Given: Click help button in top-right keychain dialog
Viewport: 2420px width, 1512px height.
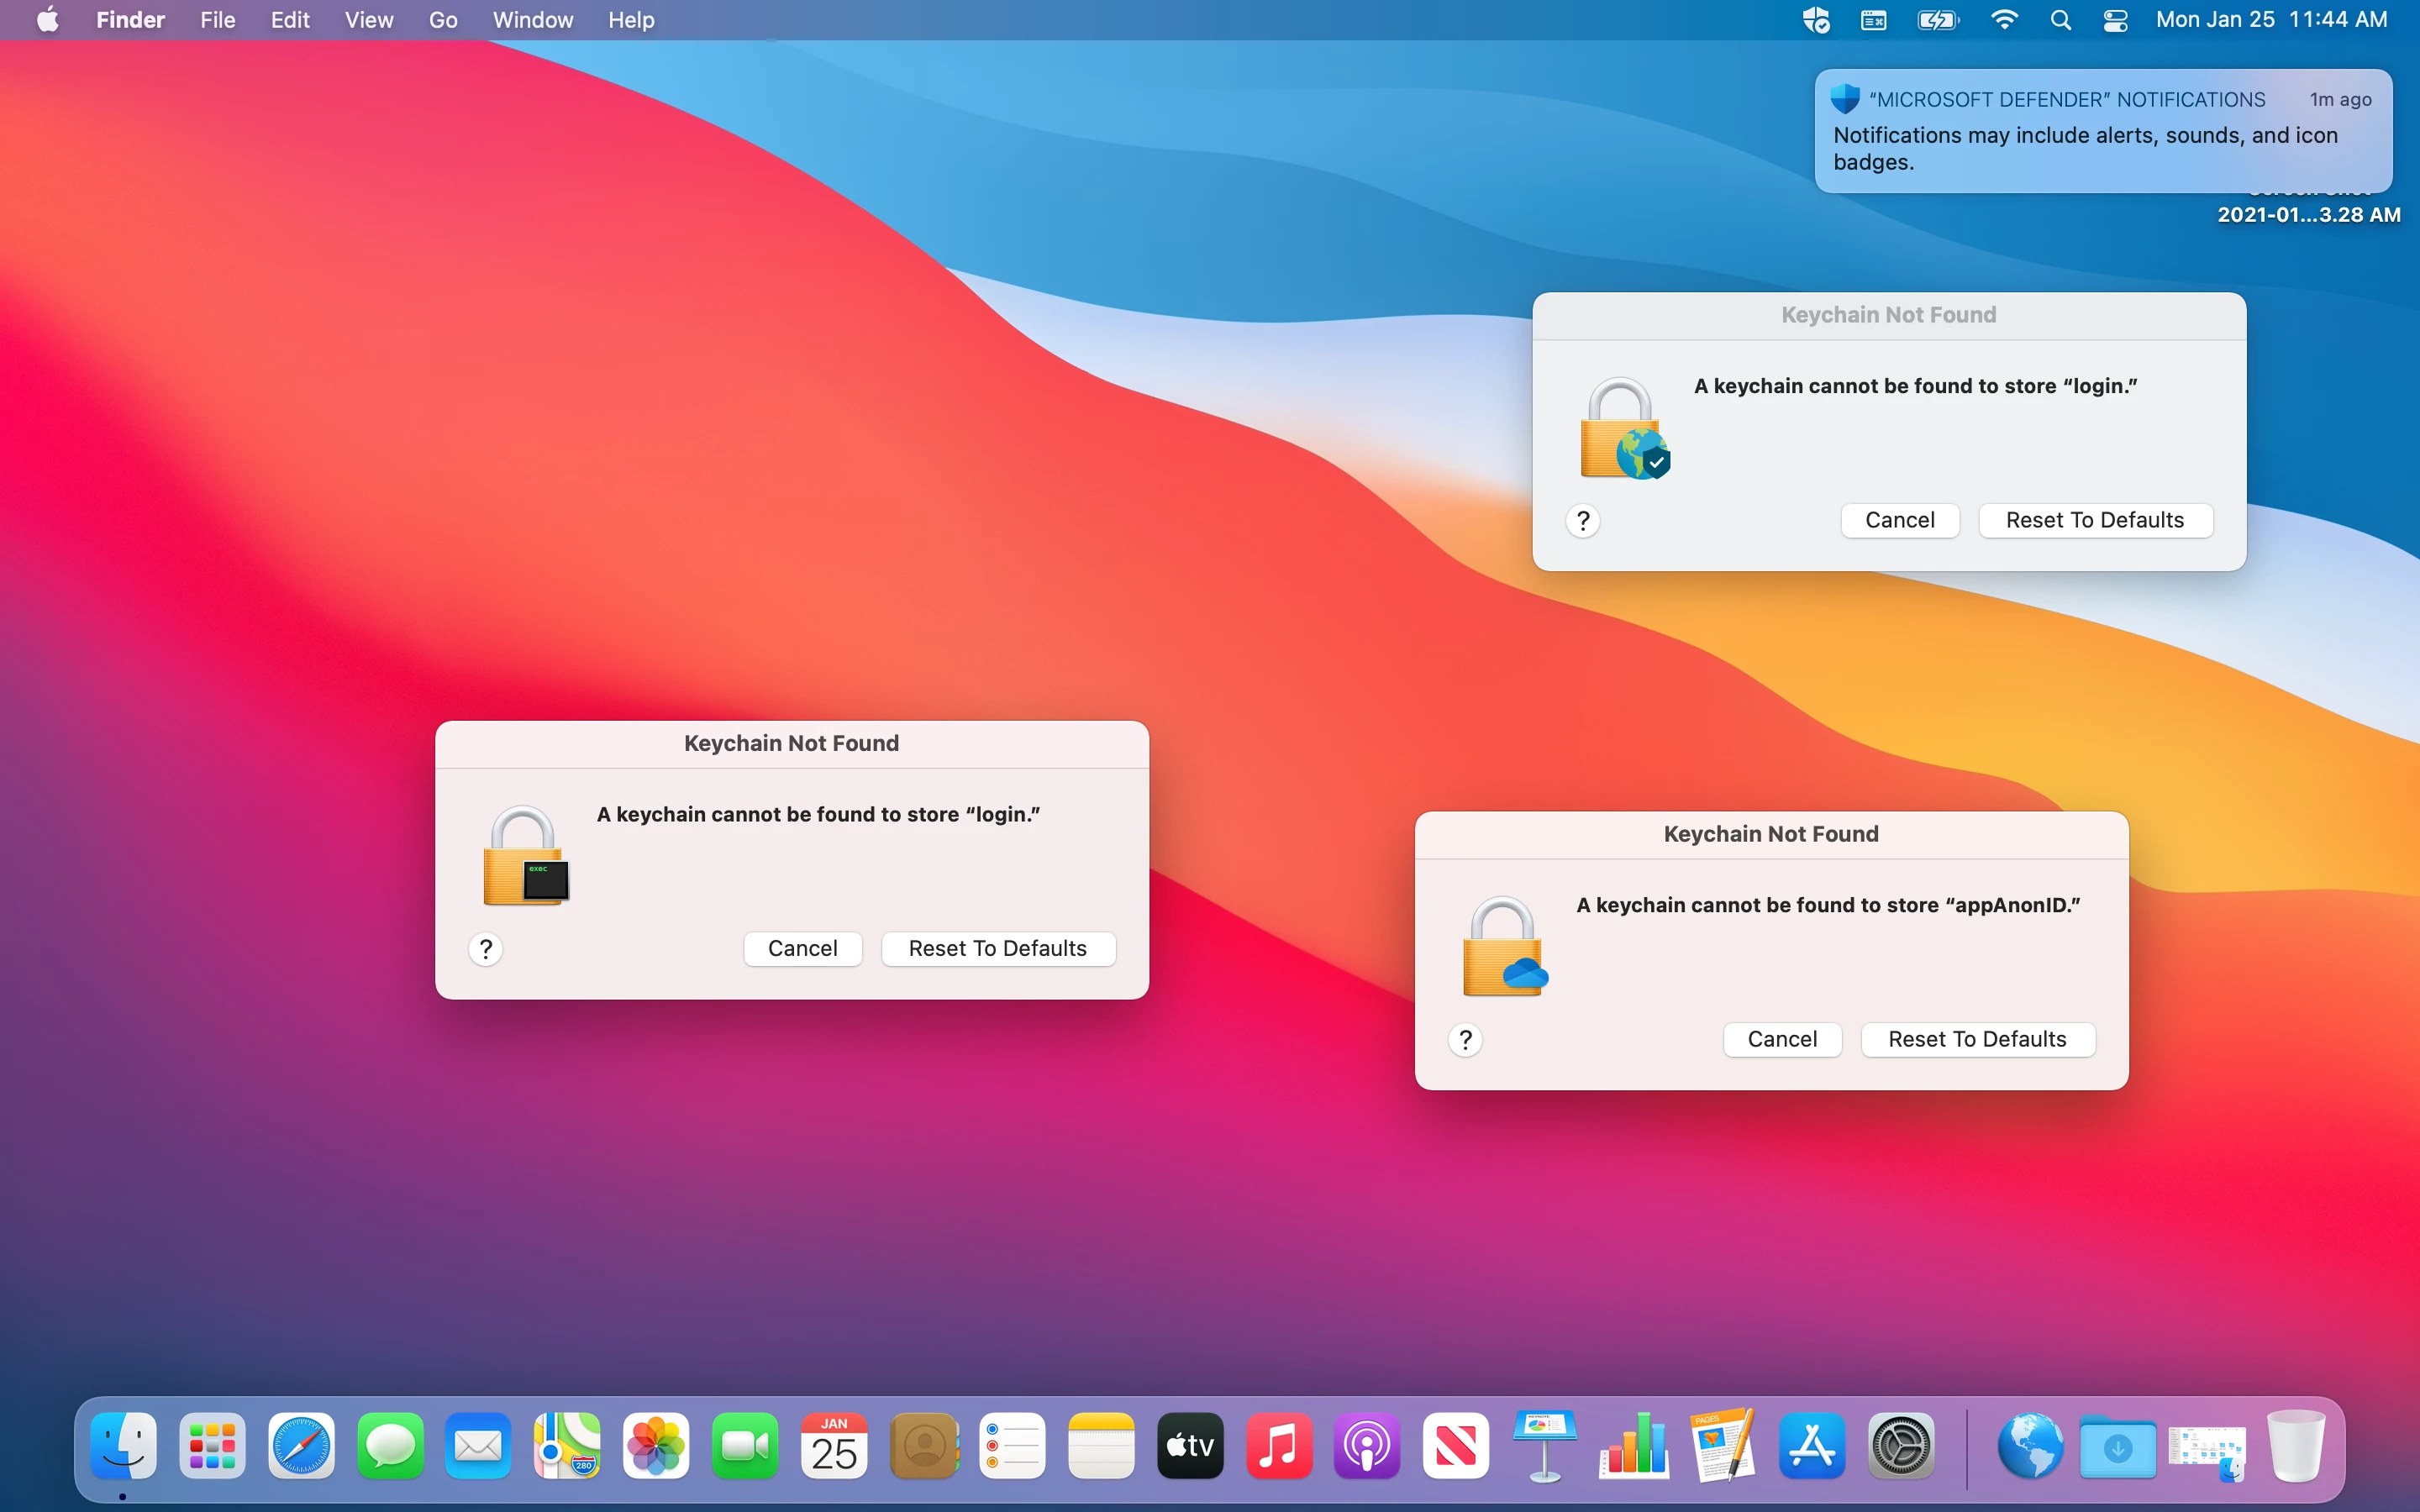Looking at the screenshot, I should pyautogui.click(x=1583, y=520).
